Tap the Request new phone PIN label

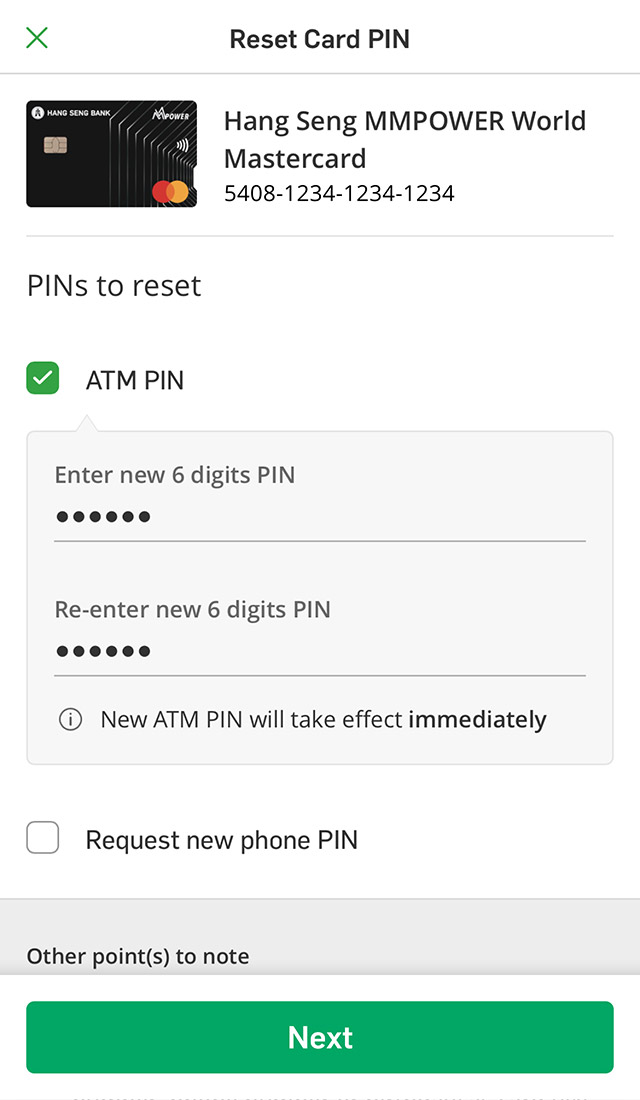click(x=221, y=840)
